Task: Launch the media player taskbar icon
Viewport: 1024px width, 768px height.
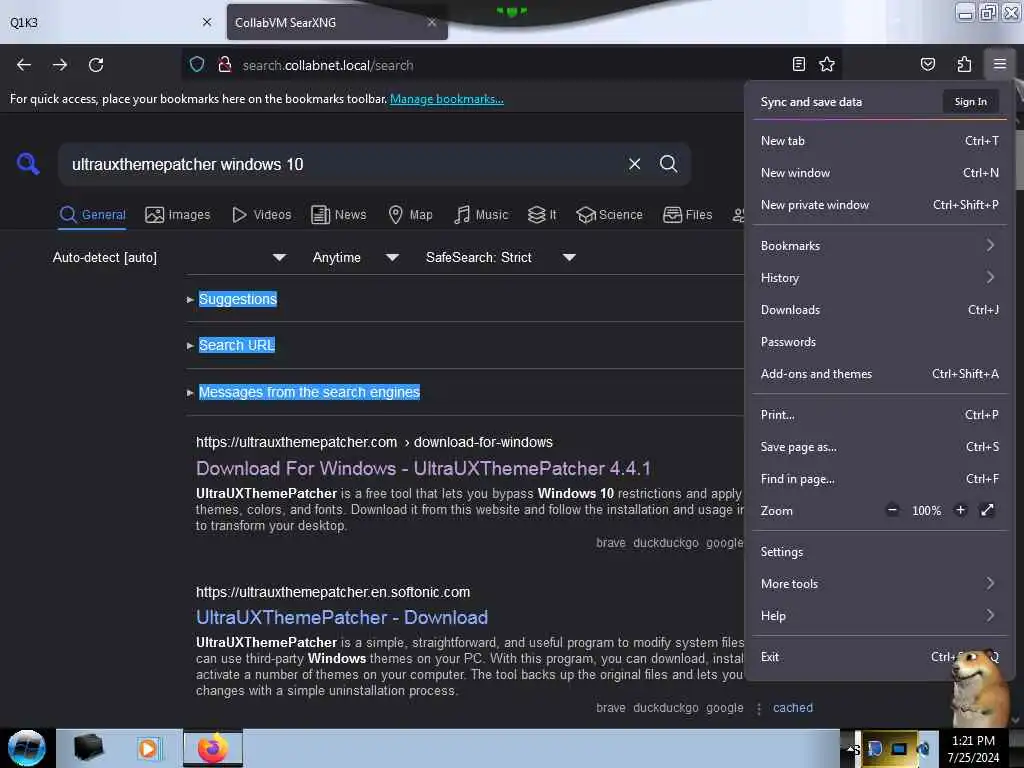Action: [x=148, y=748]
